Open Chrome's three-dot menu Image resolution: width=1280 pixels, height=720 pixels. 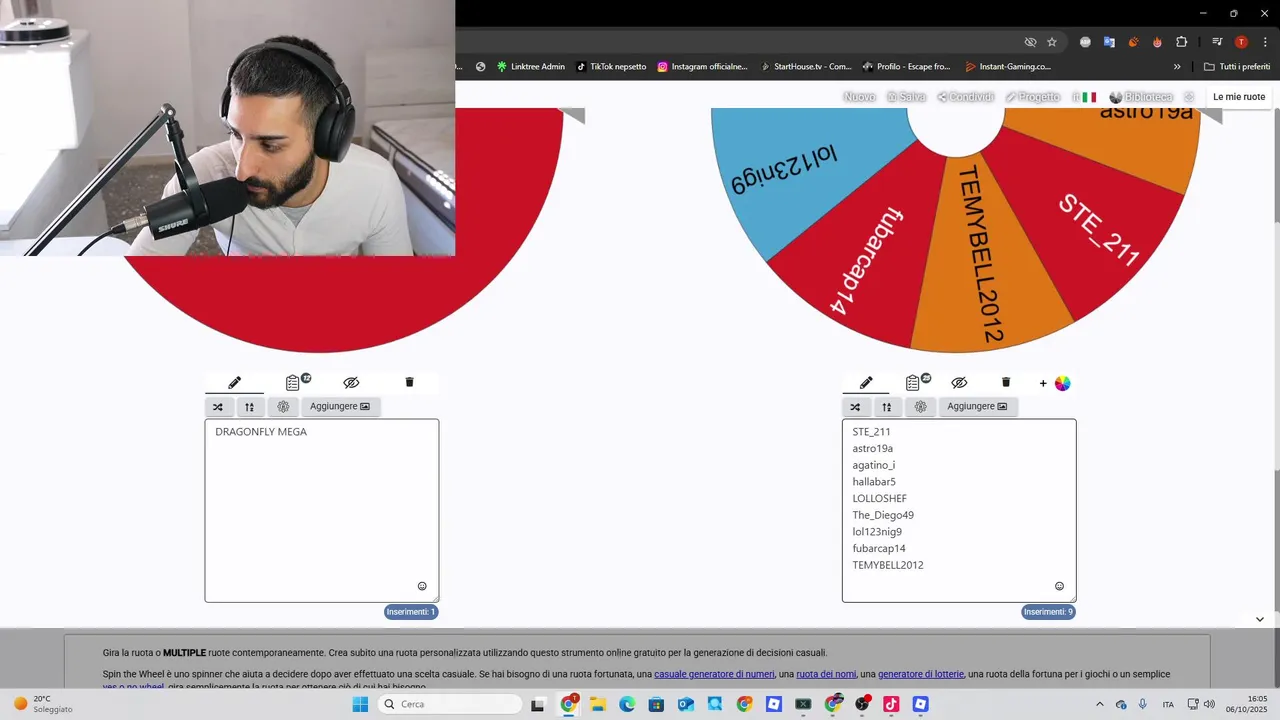pos(1265,42)
